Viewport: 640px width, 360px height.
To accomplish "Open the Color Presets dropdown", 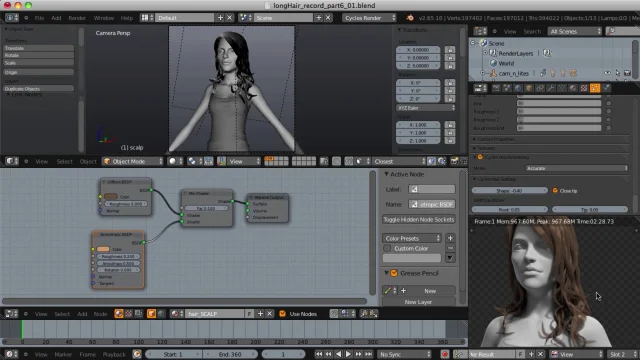I will (x=412, y=238).
